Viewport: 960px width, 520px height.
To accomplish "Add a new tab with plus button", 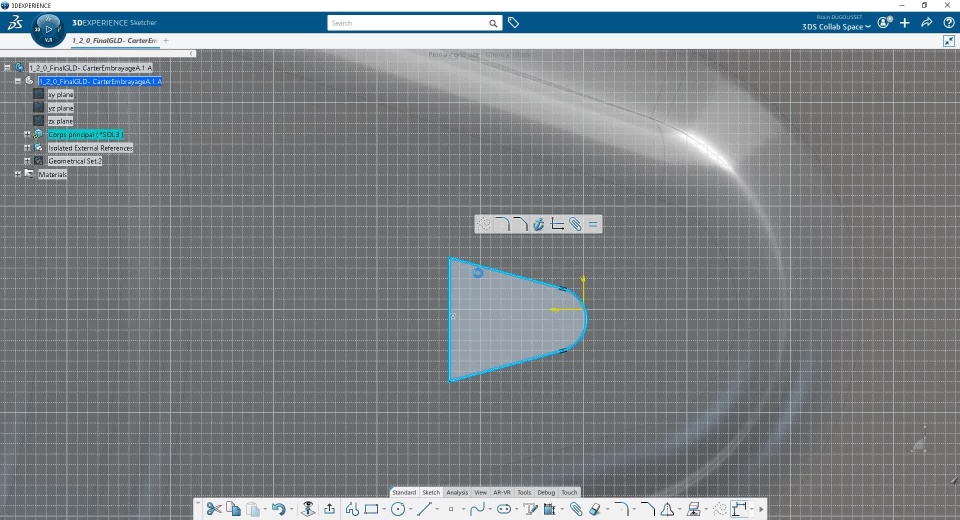I will click(166, 40).
